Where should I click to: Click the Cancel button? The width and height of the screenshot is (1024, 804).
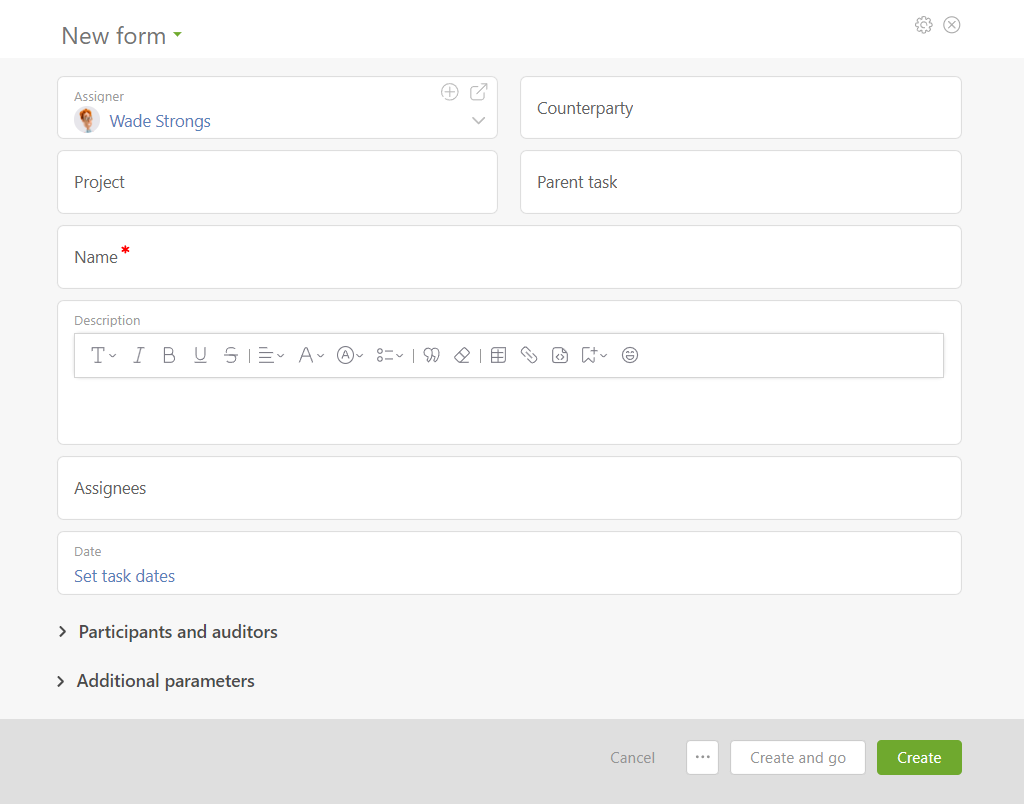click(x=632, y=758)
